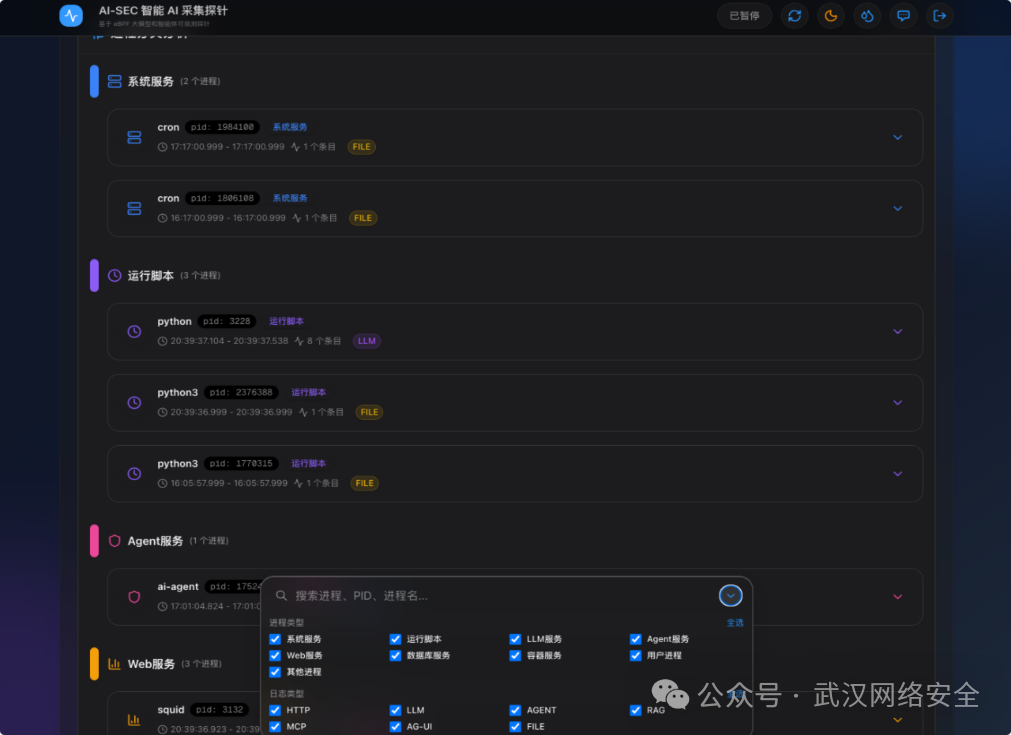Click the pid: 3228 label

click(x=227, y=321)
